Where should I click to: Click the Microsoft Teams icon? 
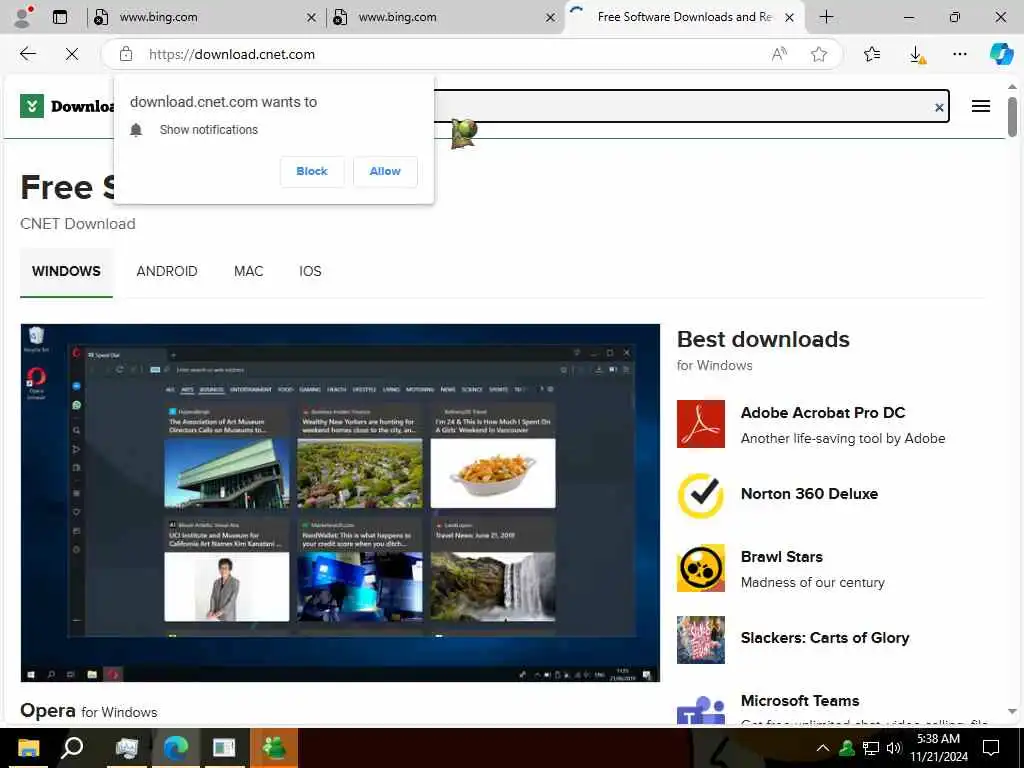[x=701, y=710]
